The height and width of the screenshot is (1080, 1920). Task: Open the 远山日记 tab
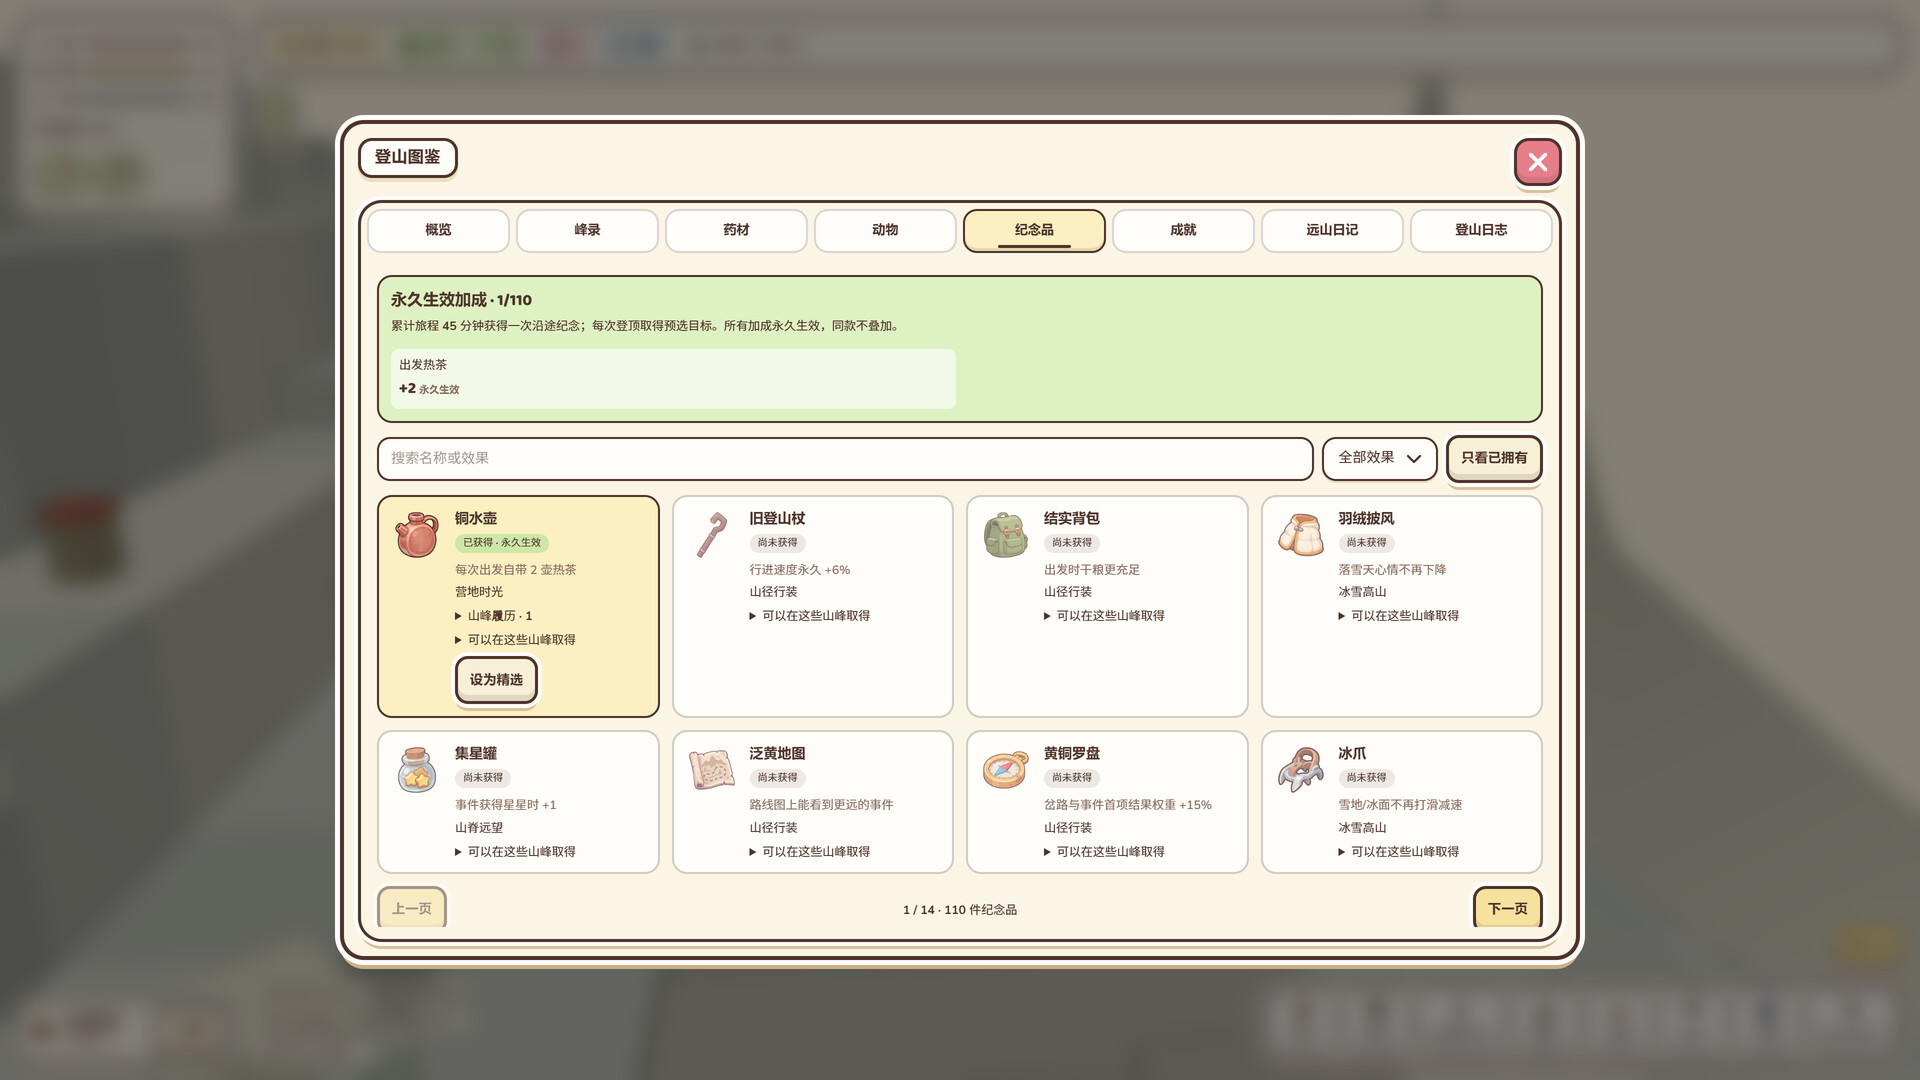1332,230
